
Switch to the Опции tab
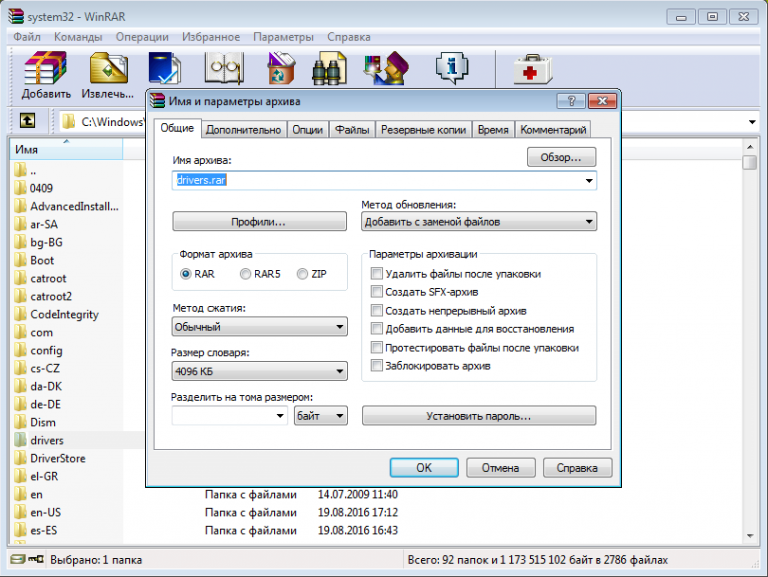308,130
